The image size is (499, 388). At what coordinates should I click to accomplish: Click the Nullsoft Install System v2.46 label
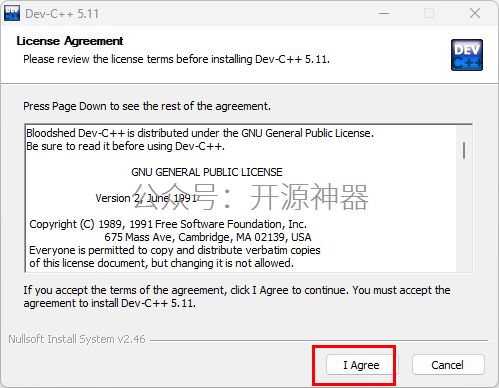tap(77, 339)
